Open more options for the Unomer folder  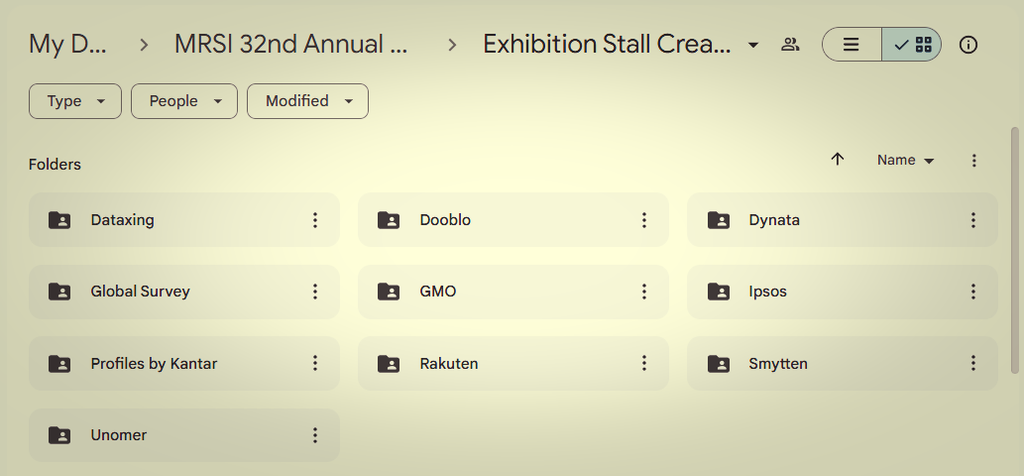point(315,435)
